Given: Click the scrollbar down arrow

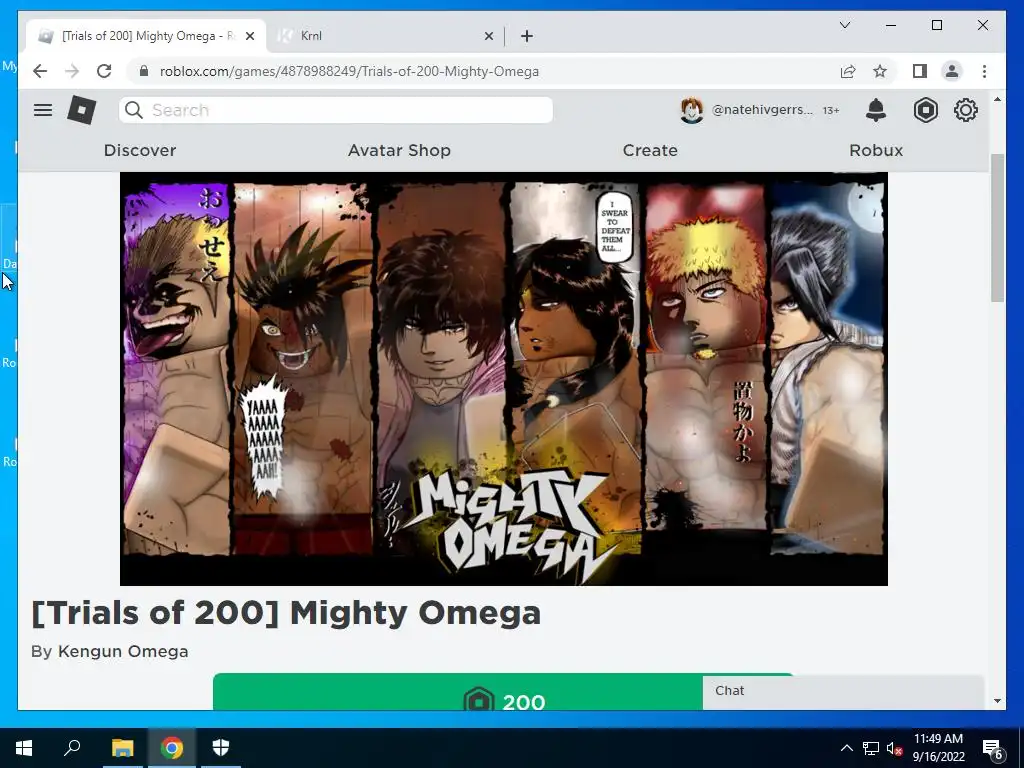Looking at the screenshot, I should 997,701.
